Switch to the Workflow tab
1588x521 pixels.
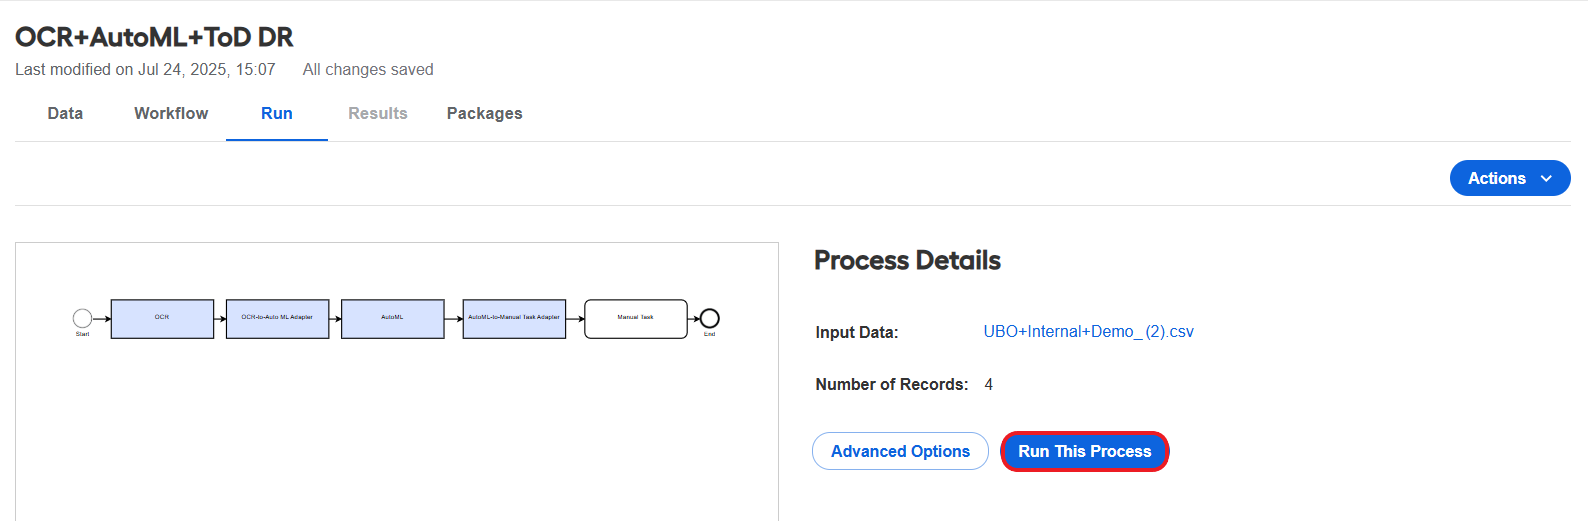pyautogui.click(x=171, y=113)
